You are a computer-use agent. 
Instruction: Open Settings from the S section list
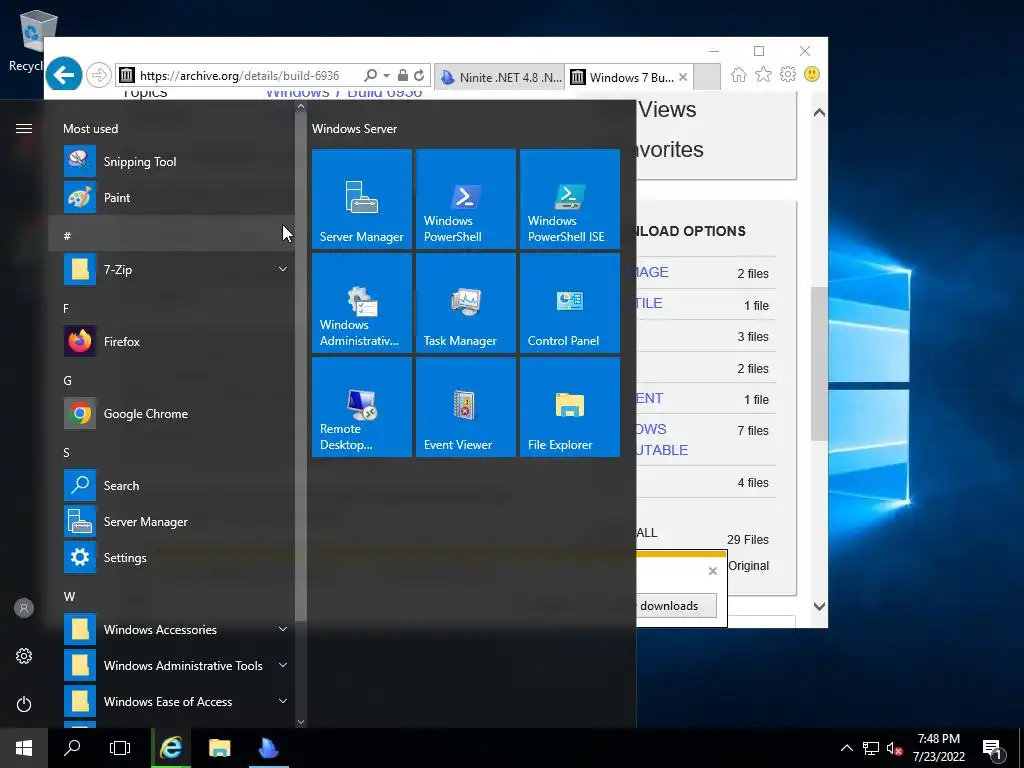(x=172, y=558)
